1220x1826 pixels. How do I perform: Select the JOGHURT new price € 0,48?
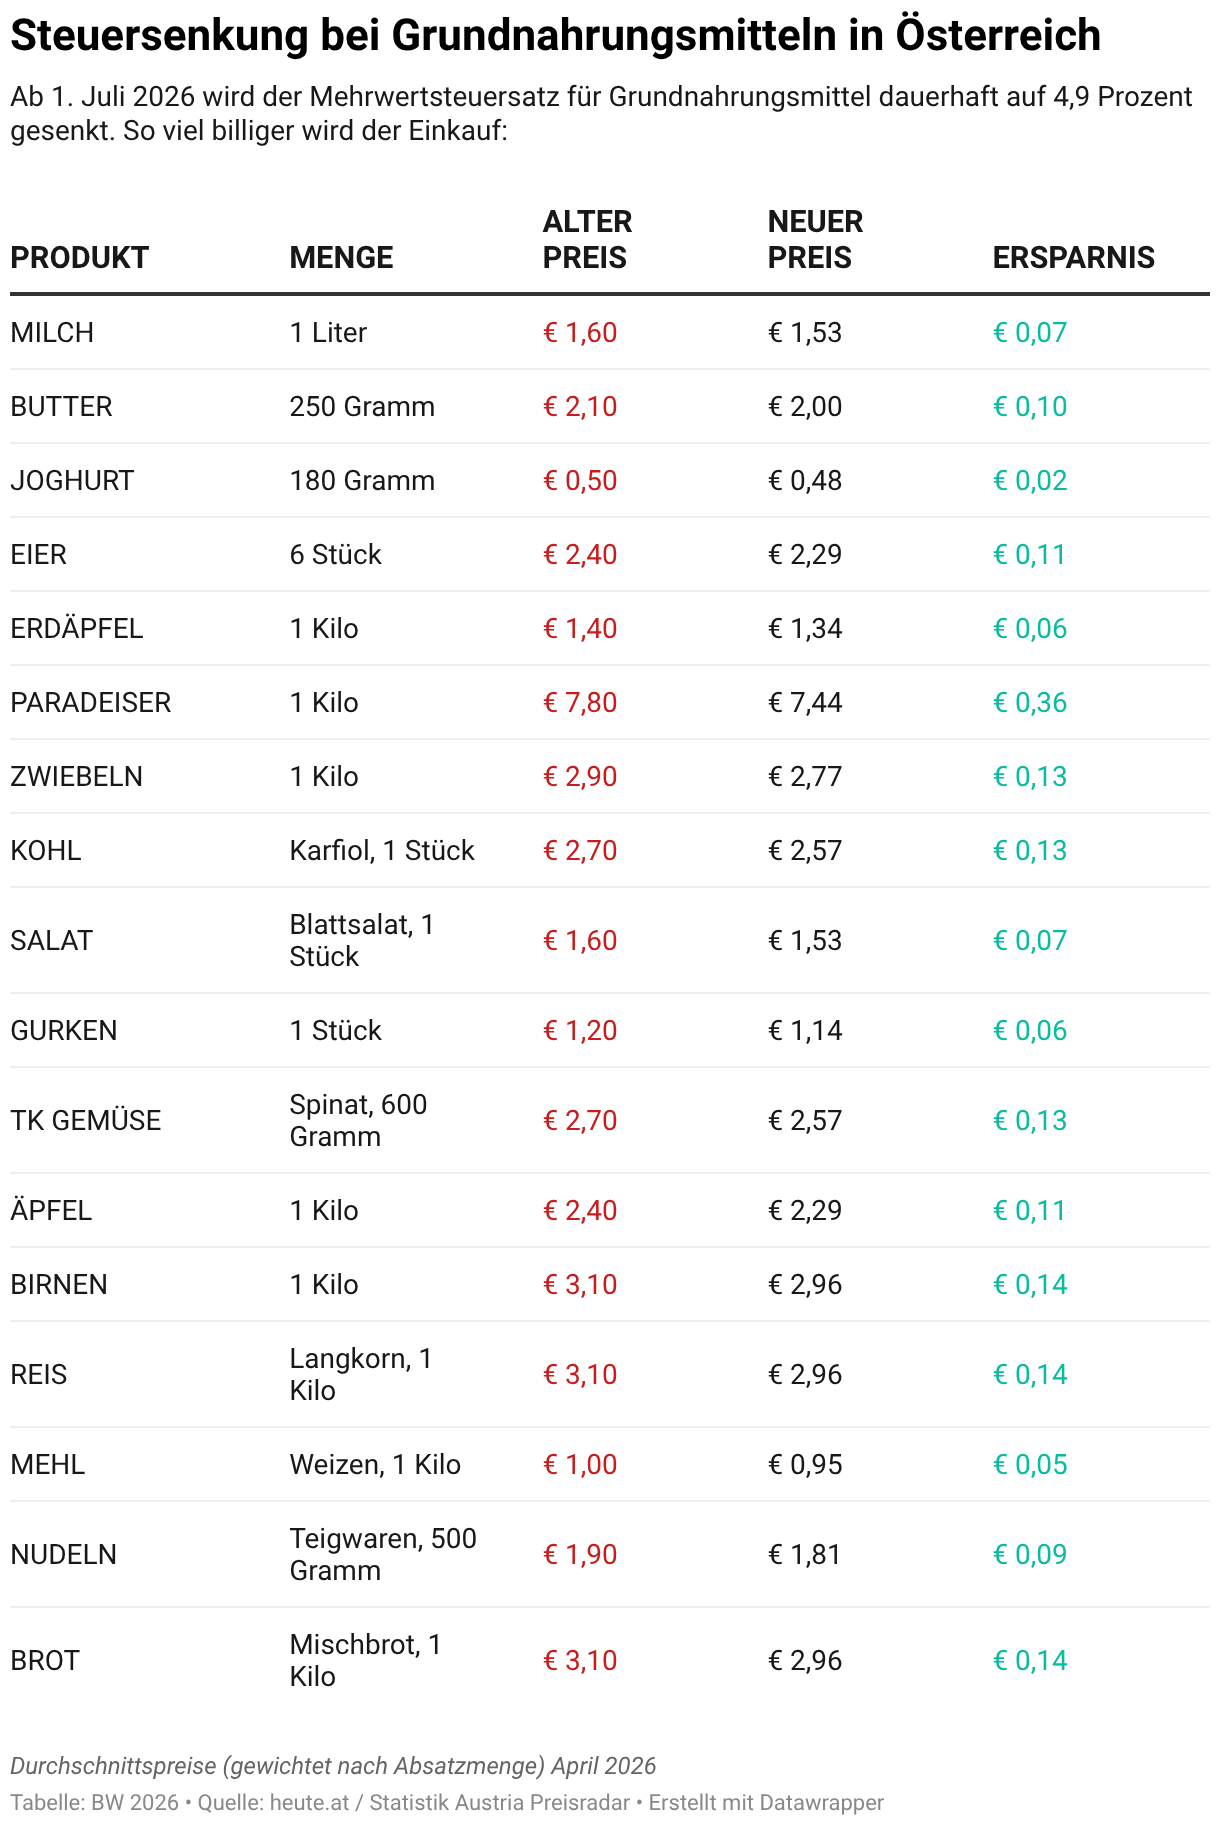click(805, 481)
